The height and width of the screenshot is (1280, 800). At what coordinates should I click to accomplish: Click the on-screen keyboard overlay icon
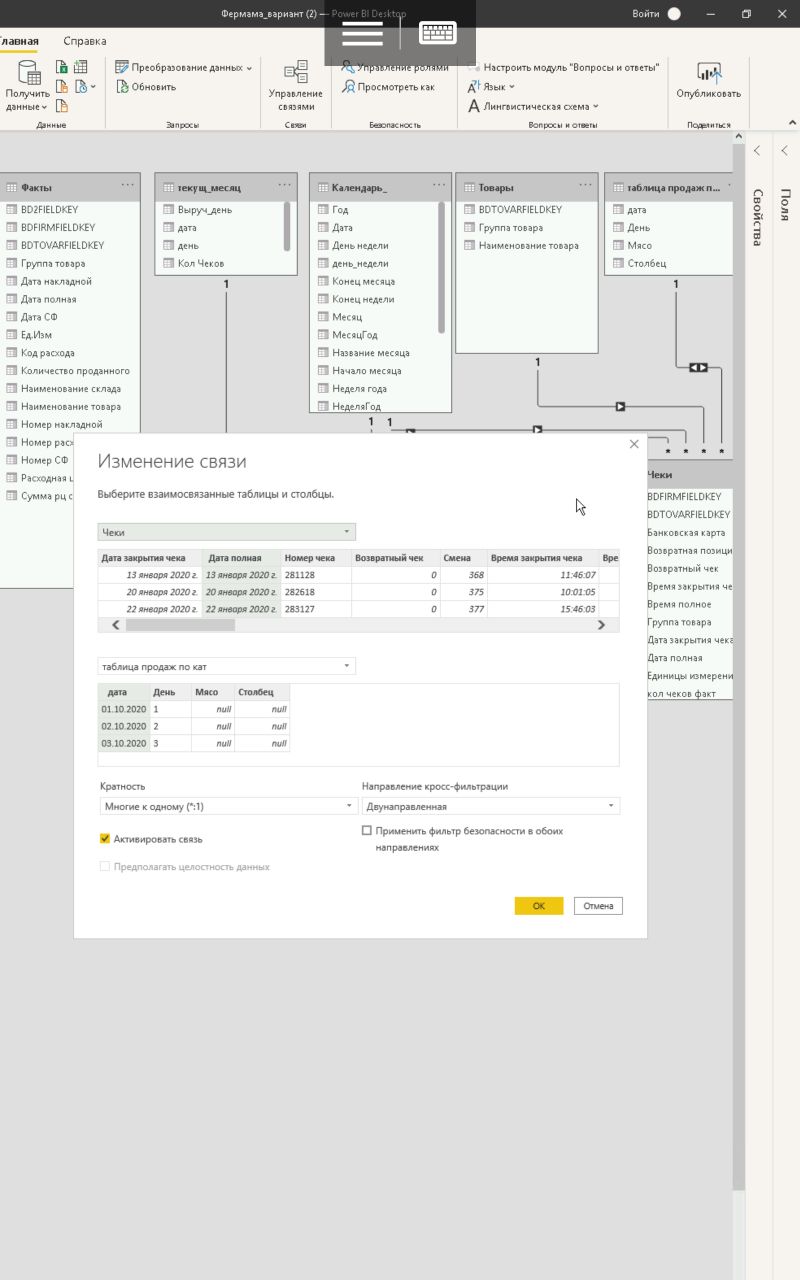coord(438,33)
